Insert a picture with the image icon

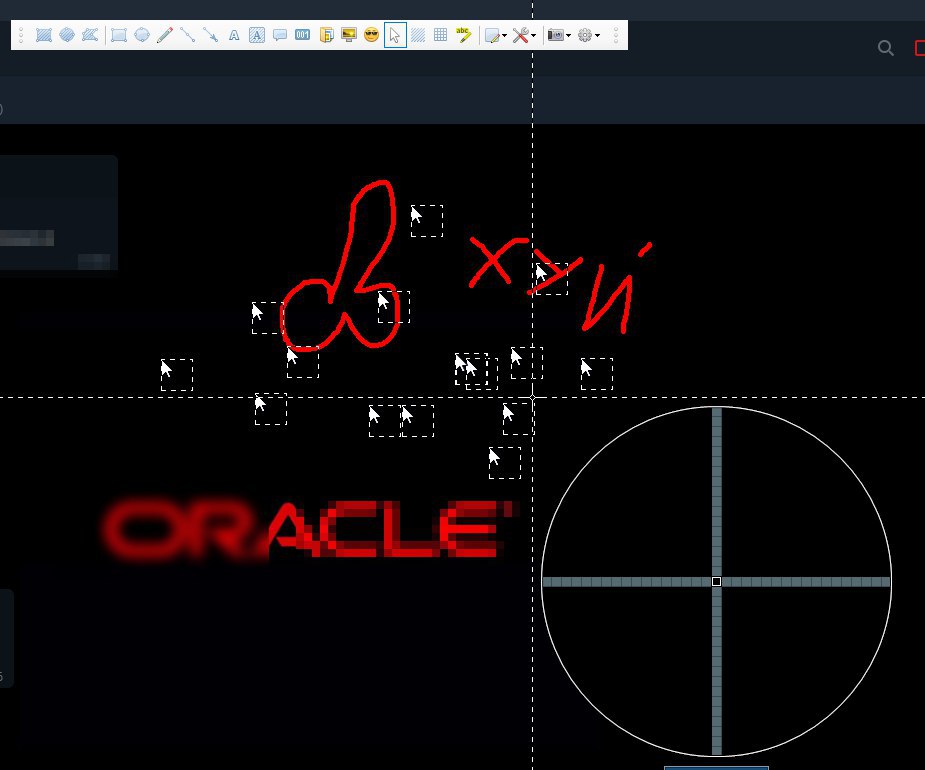point(349,35)
